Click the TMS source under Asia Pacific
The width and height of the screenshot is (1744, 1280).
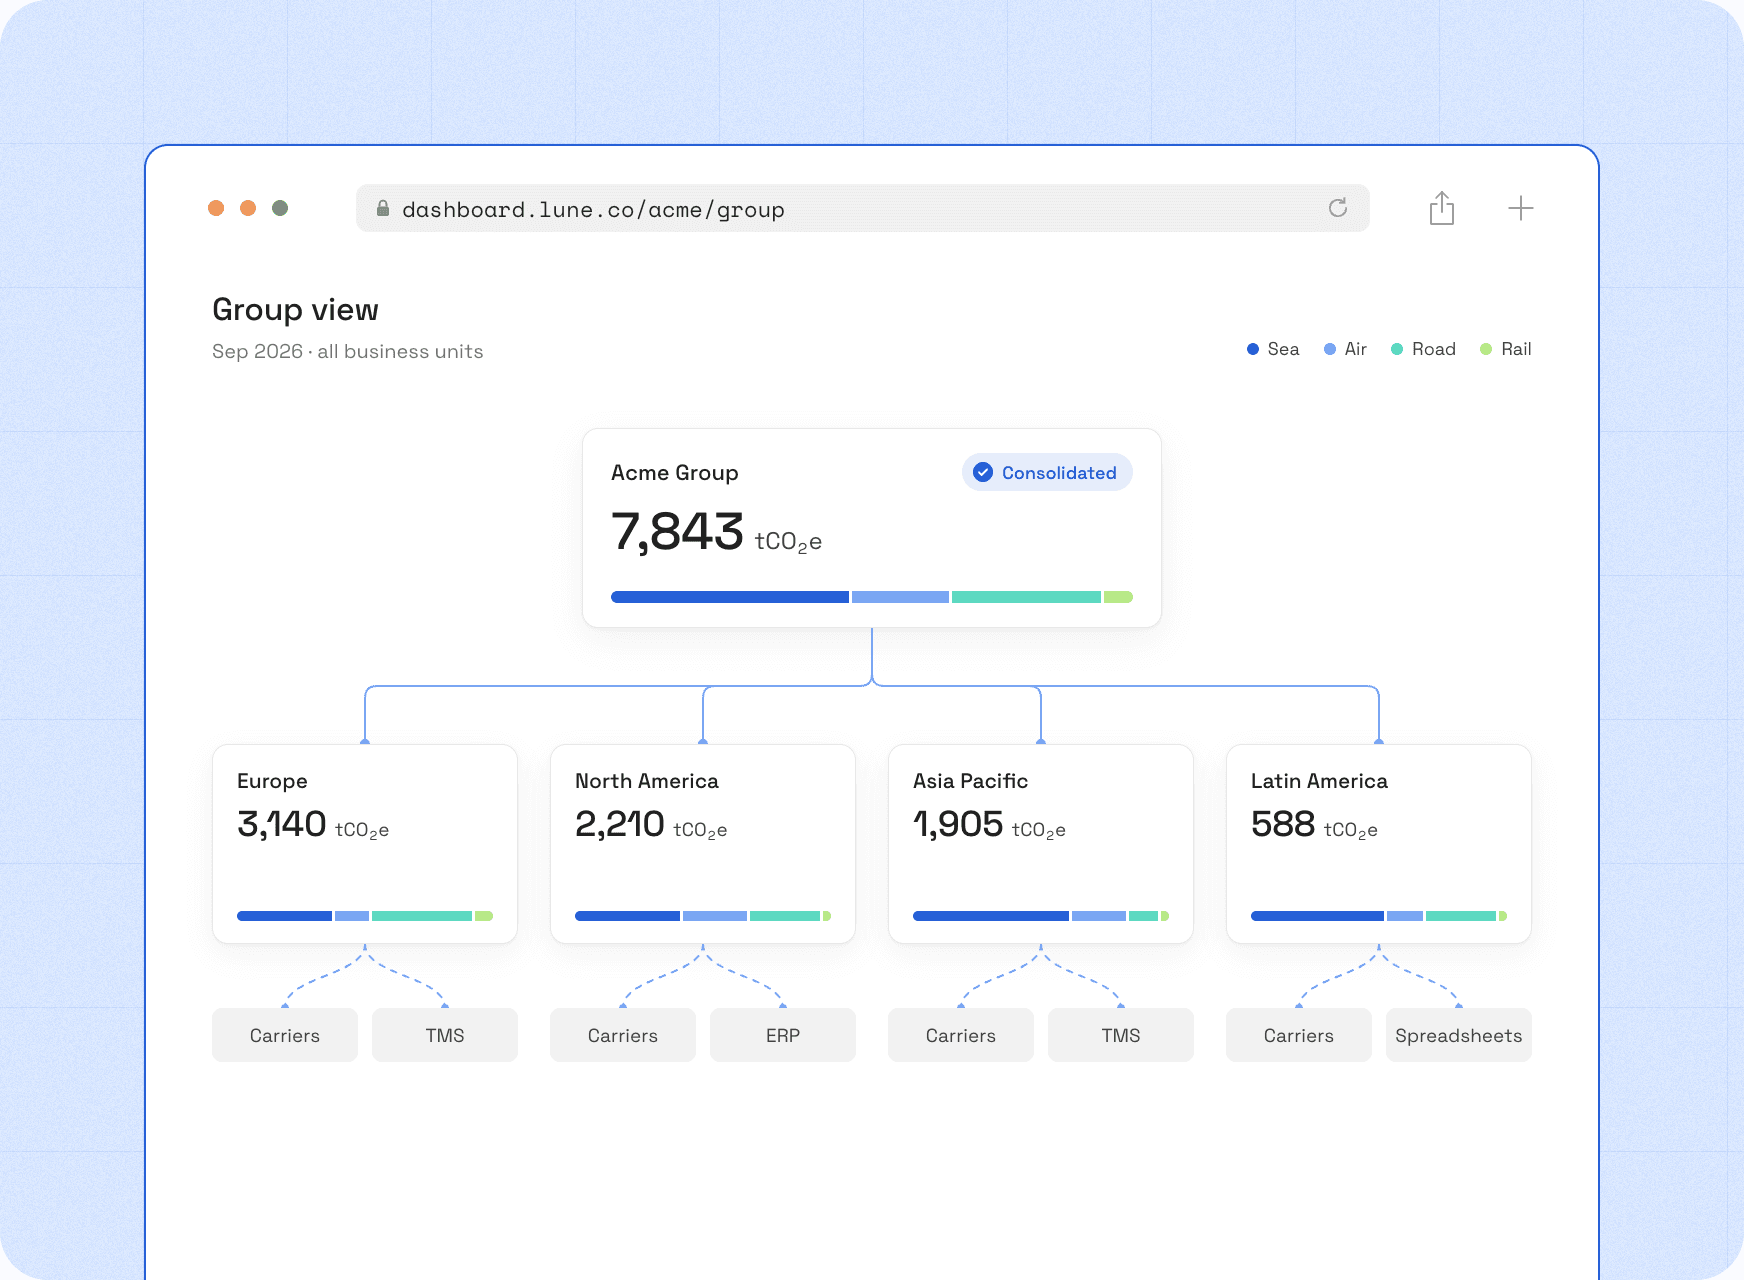point(1121,1035)
